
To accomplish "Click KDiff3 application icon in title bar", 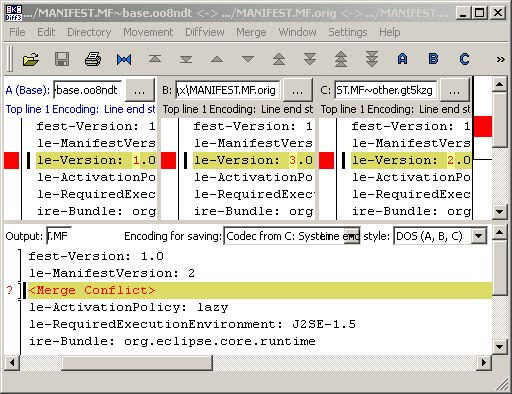I will [x=13, y=13].
